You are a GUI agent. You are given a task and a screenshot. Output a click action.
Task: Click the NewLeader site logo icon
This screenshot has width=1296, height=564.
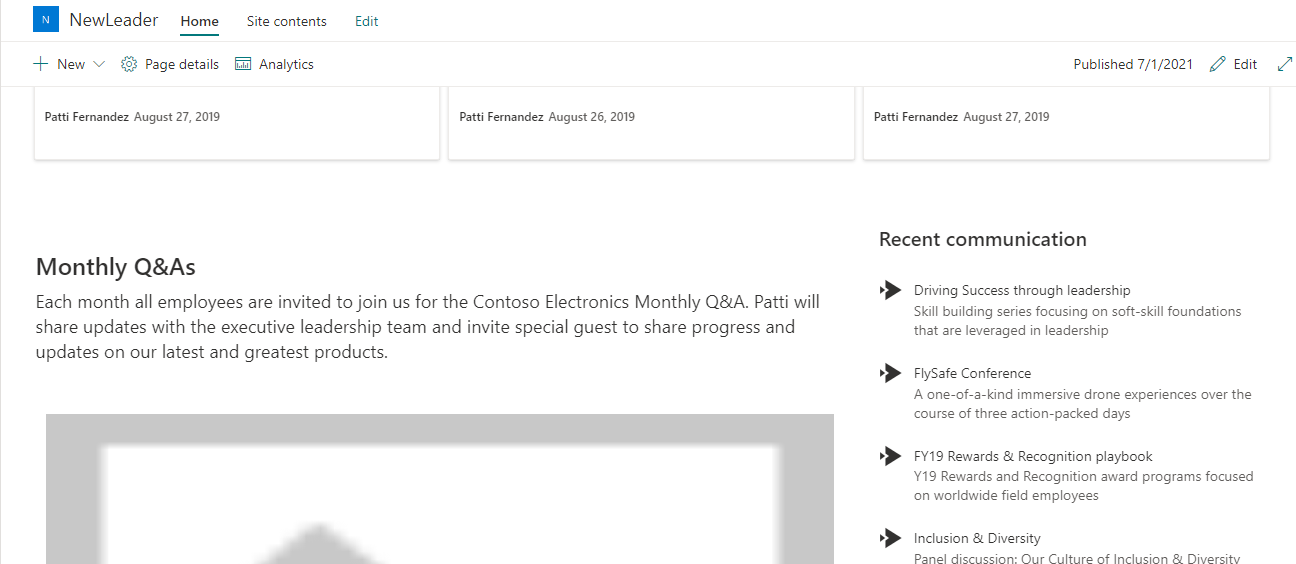[46, 20]
